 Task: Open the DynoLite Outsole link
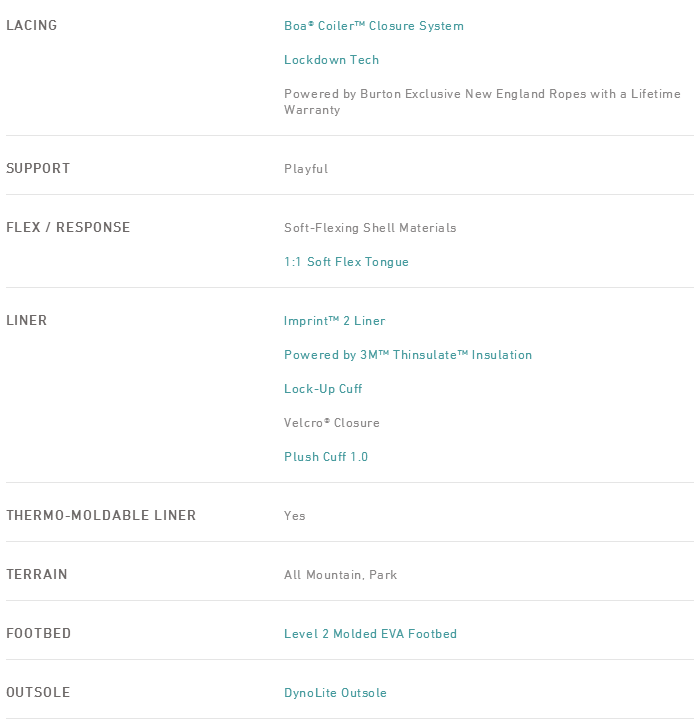click(x=335, y=693)
